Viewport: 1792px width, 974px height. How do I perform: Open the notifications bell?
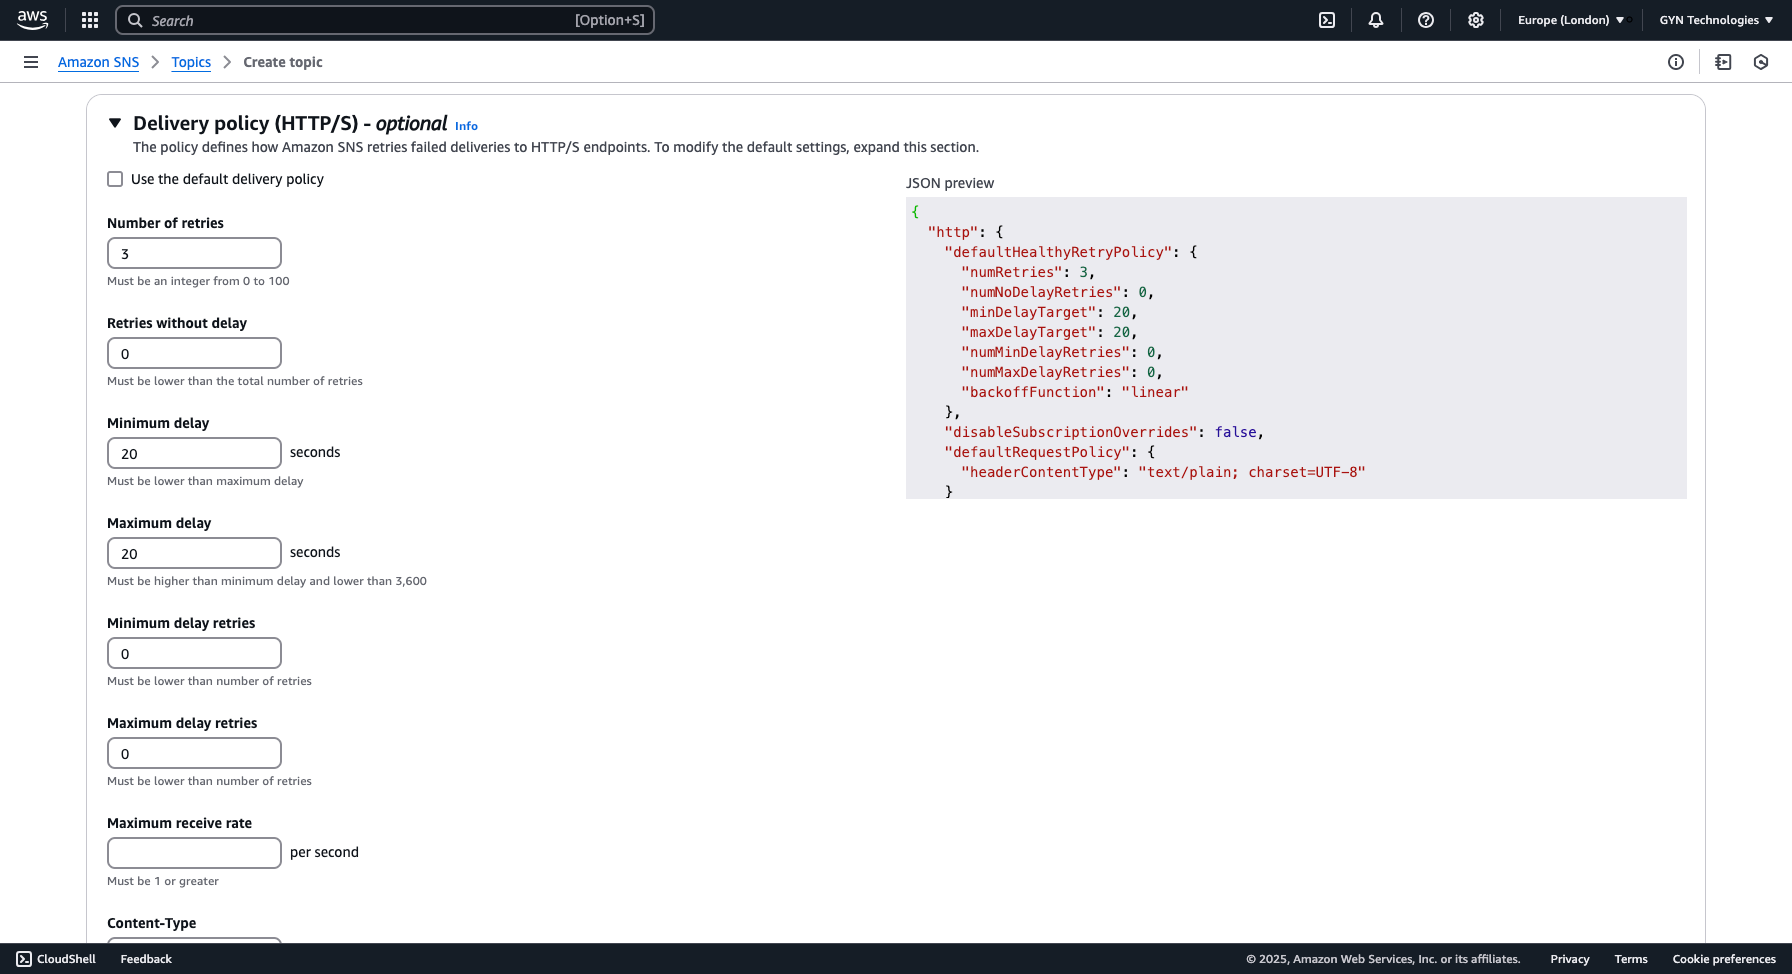click(x=1376, y=20)
